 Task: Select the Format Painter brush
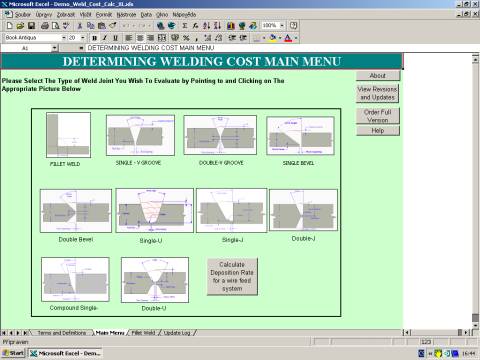coord(113,26)
